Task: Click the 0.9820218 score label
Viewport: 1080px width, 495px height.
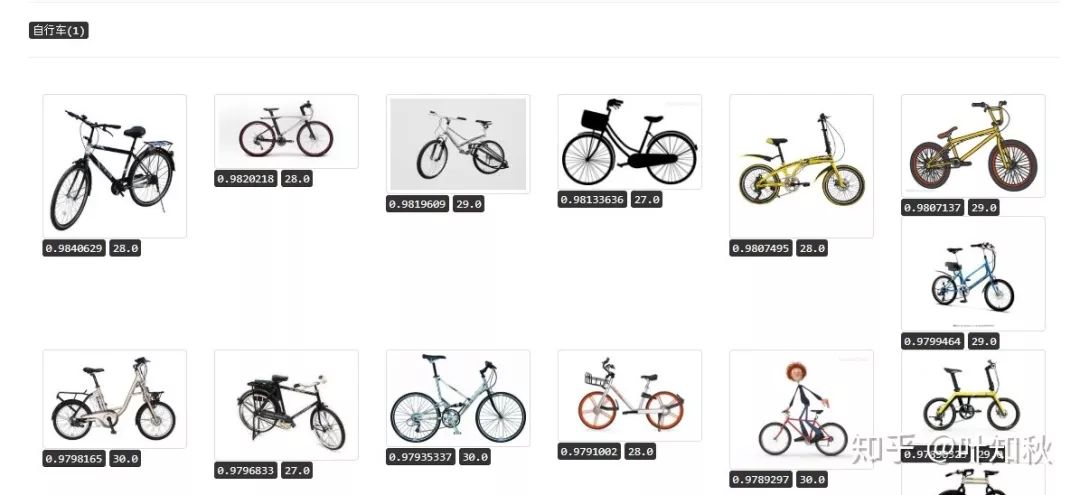Action: (x=246, y=178)
